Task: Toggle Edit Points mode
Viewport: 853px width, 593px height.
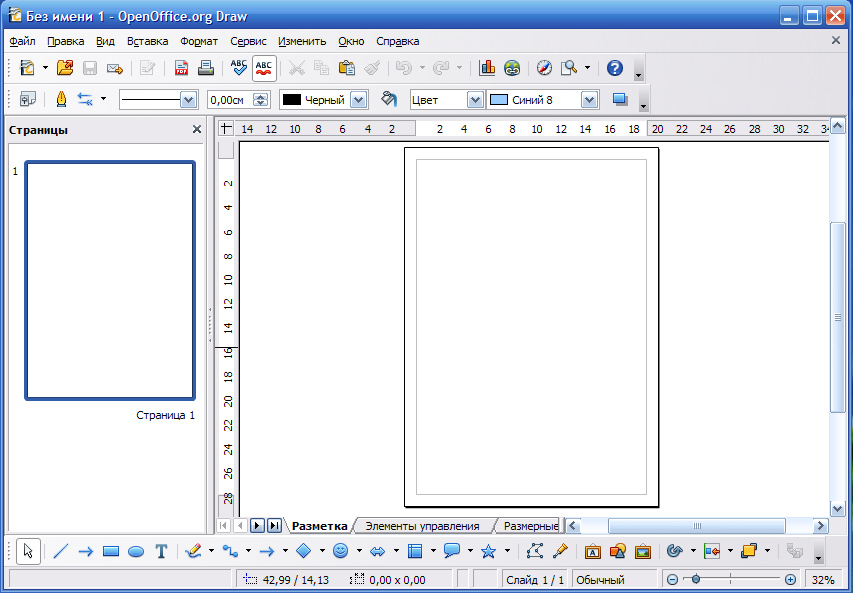Action: (x=535, y=551)
